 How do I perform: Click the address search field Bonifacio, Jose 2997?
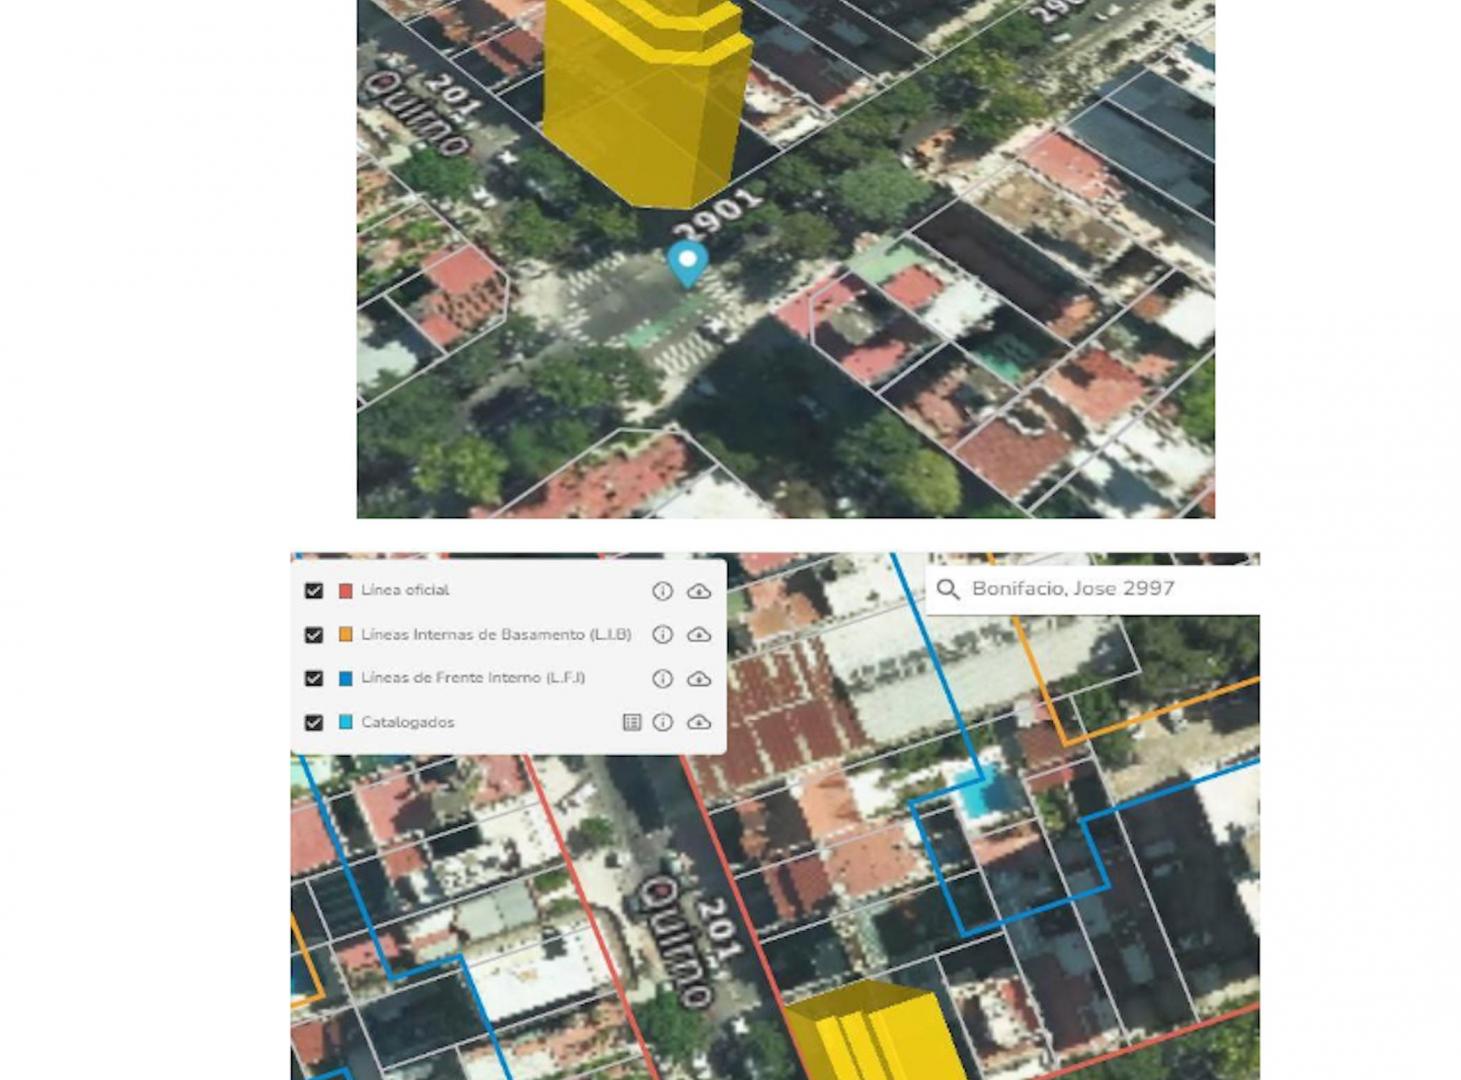(1093, 589)
